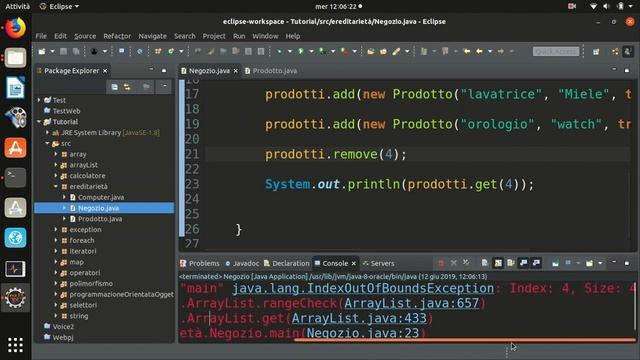This screenshot has height=360, width=640.
Task: Switch to the Prodotto.java editor tab
Action: (271, 71)
